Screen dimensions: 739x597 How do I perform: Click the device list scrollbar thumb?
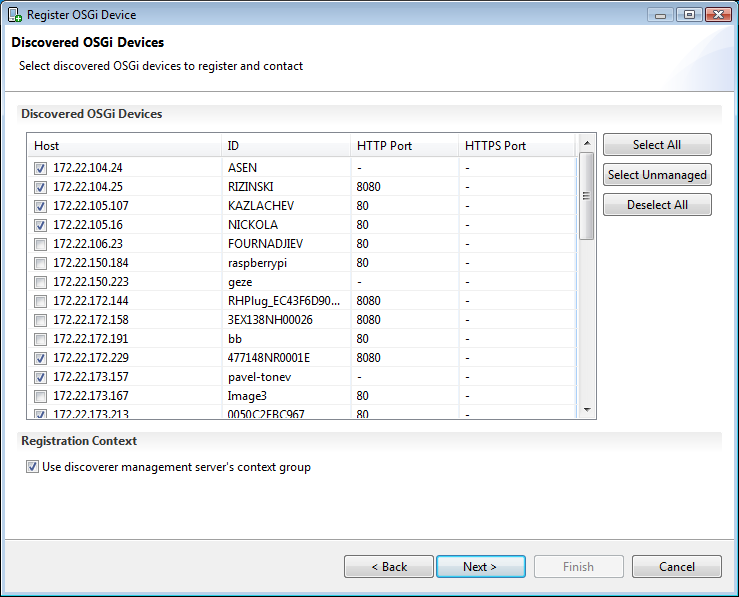coord(586,196)
